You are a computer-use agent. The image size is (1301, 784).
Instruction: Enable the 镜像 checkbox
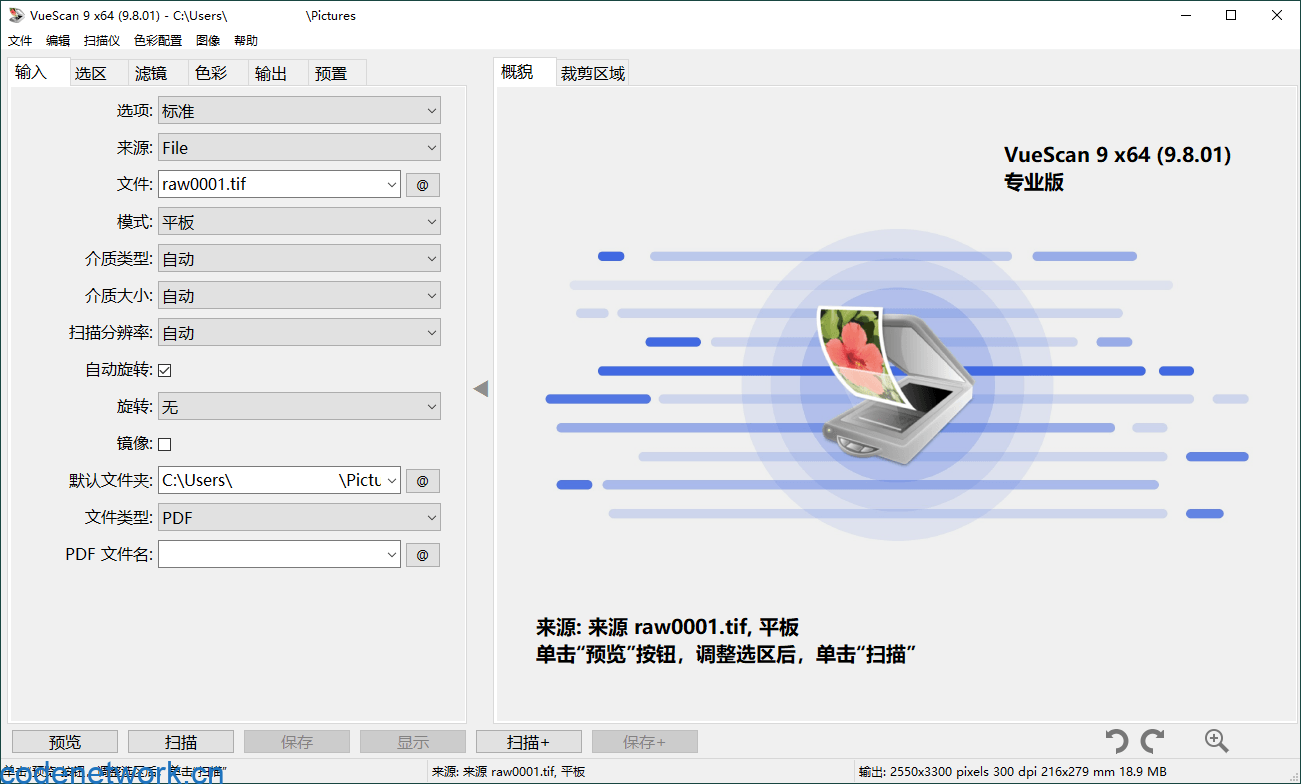click(165, 444)
